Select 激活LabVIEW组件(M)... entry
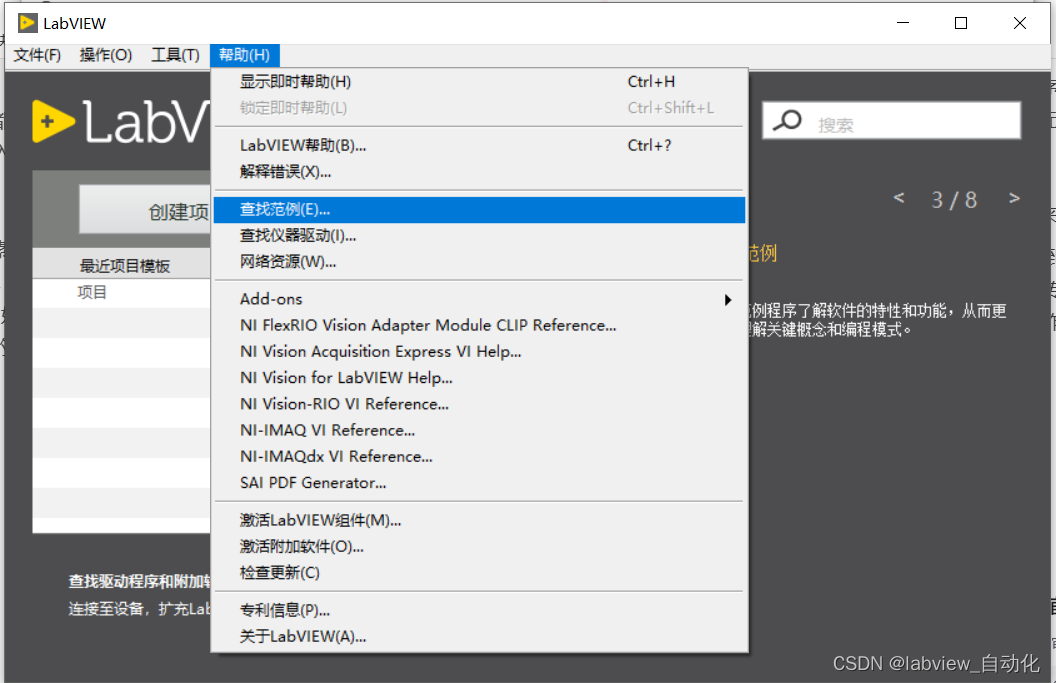The image size is (1056, 683). (480, 520)
